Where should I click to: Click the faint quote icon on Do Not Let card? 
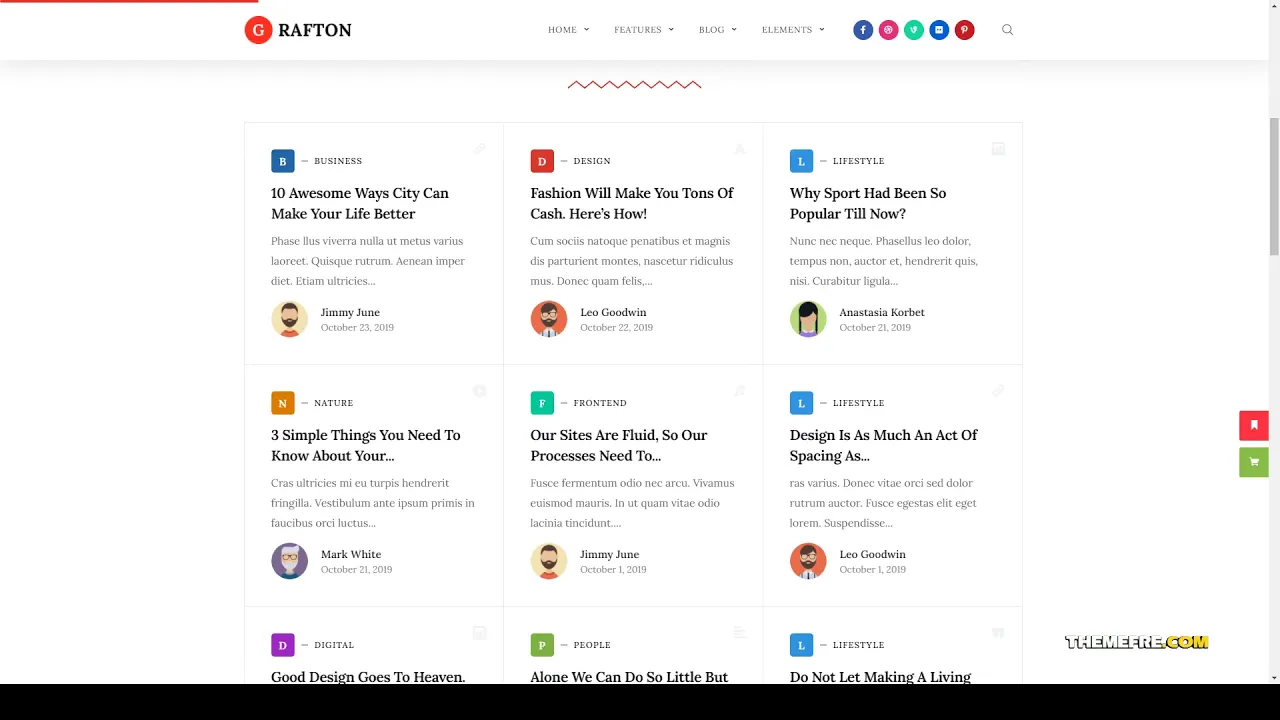(998, 633)
